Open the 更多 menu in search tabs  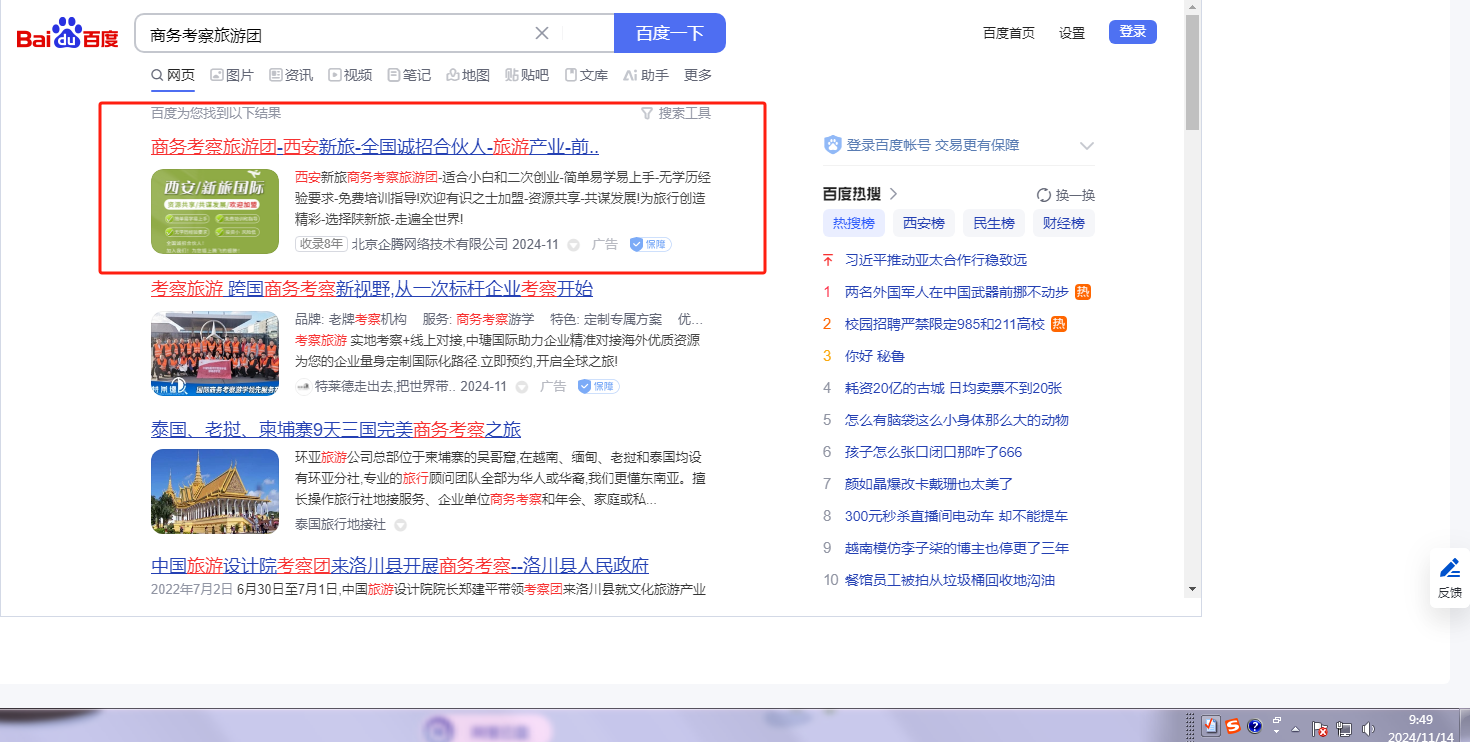pos(698,75)
